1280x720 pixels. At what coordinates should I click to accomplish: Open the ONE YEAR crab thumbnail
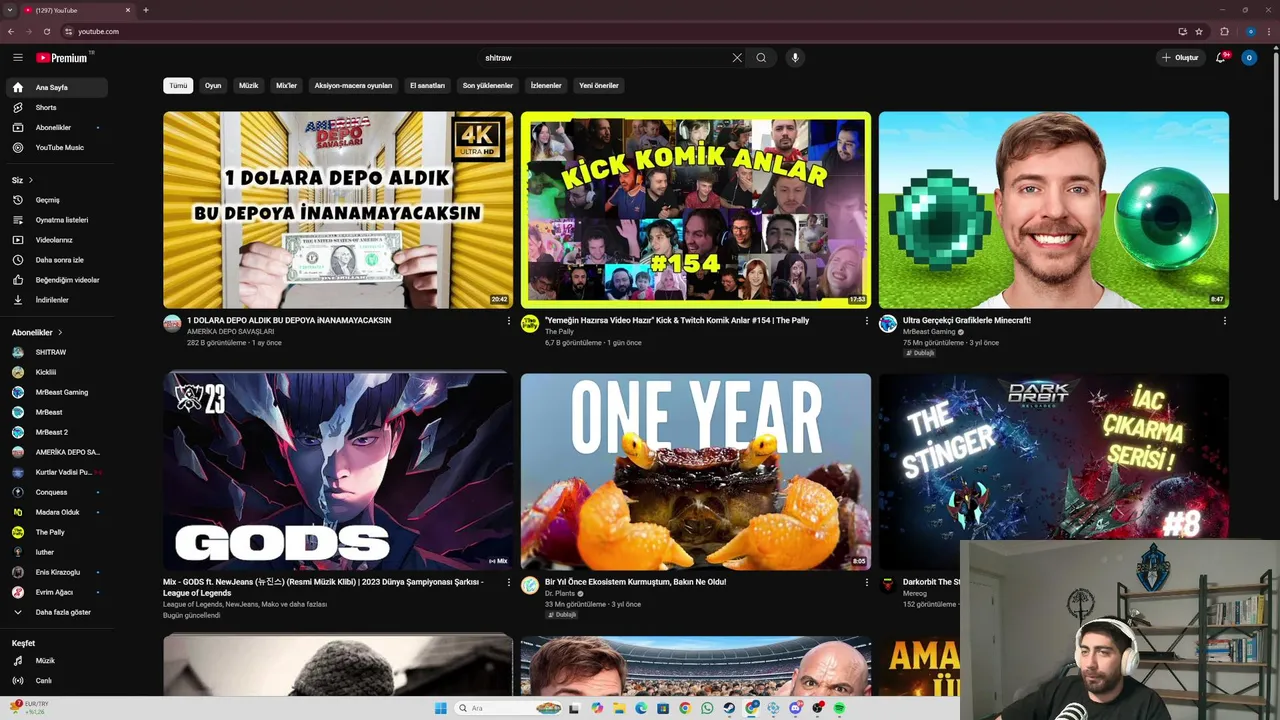tap(696, 471)
